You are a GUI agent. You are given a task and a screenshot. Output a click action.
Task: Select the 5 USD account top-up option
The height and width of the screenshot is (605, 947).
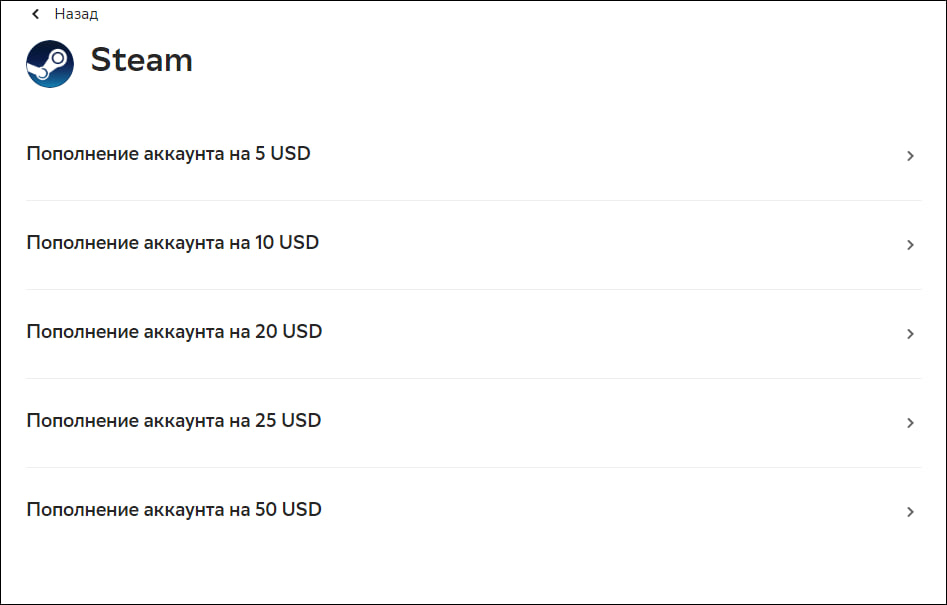168,154
